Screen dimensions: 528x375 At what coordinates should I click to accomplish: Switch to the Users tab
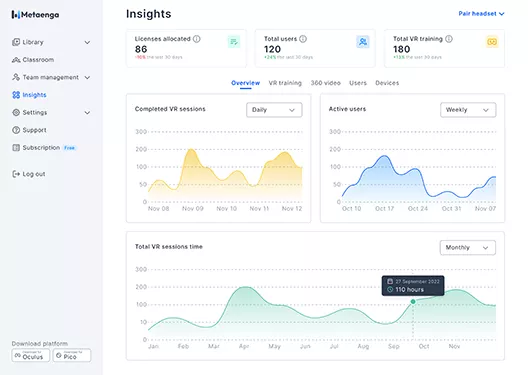tap(358, 83)
